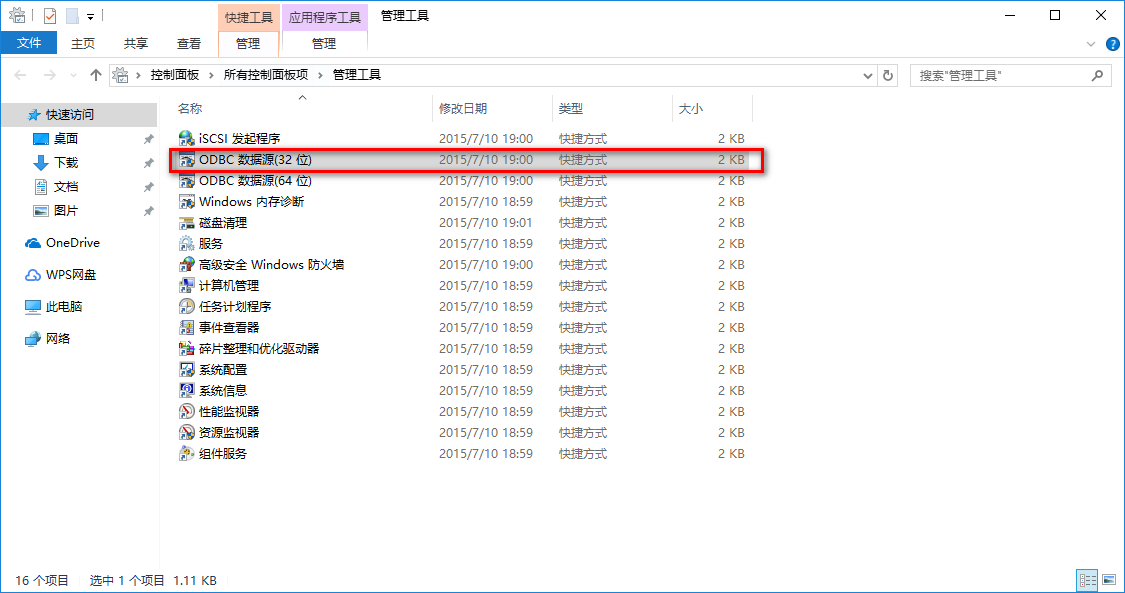This screenshot has width=1125, height=593.
Task: Click the iSCSI 发起程序 icon
Action: [187, 138]
